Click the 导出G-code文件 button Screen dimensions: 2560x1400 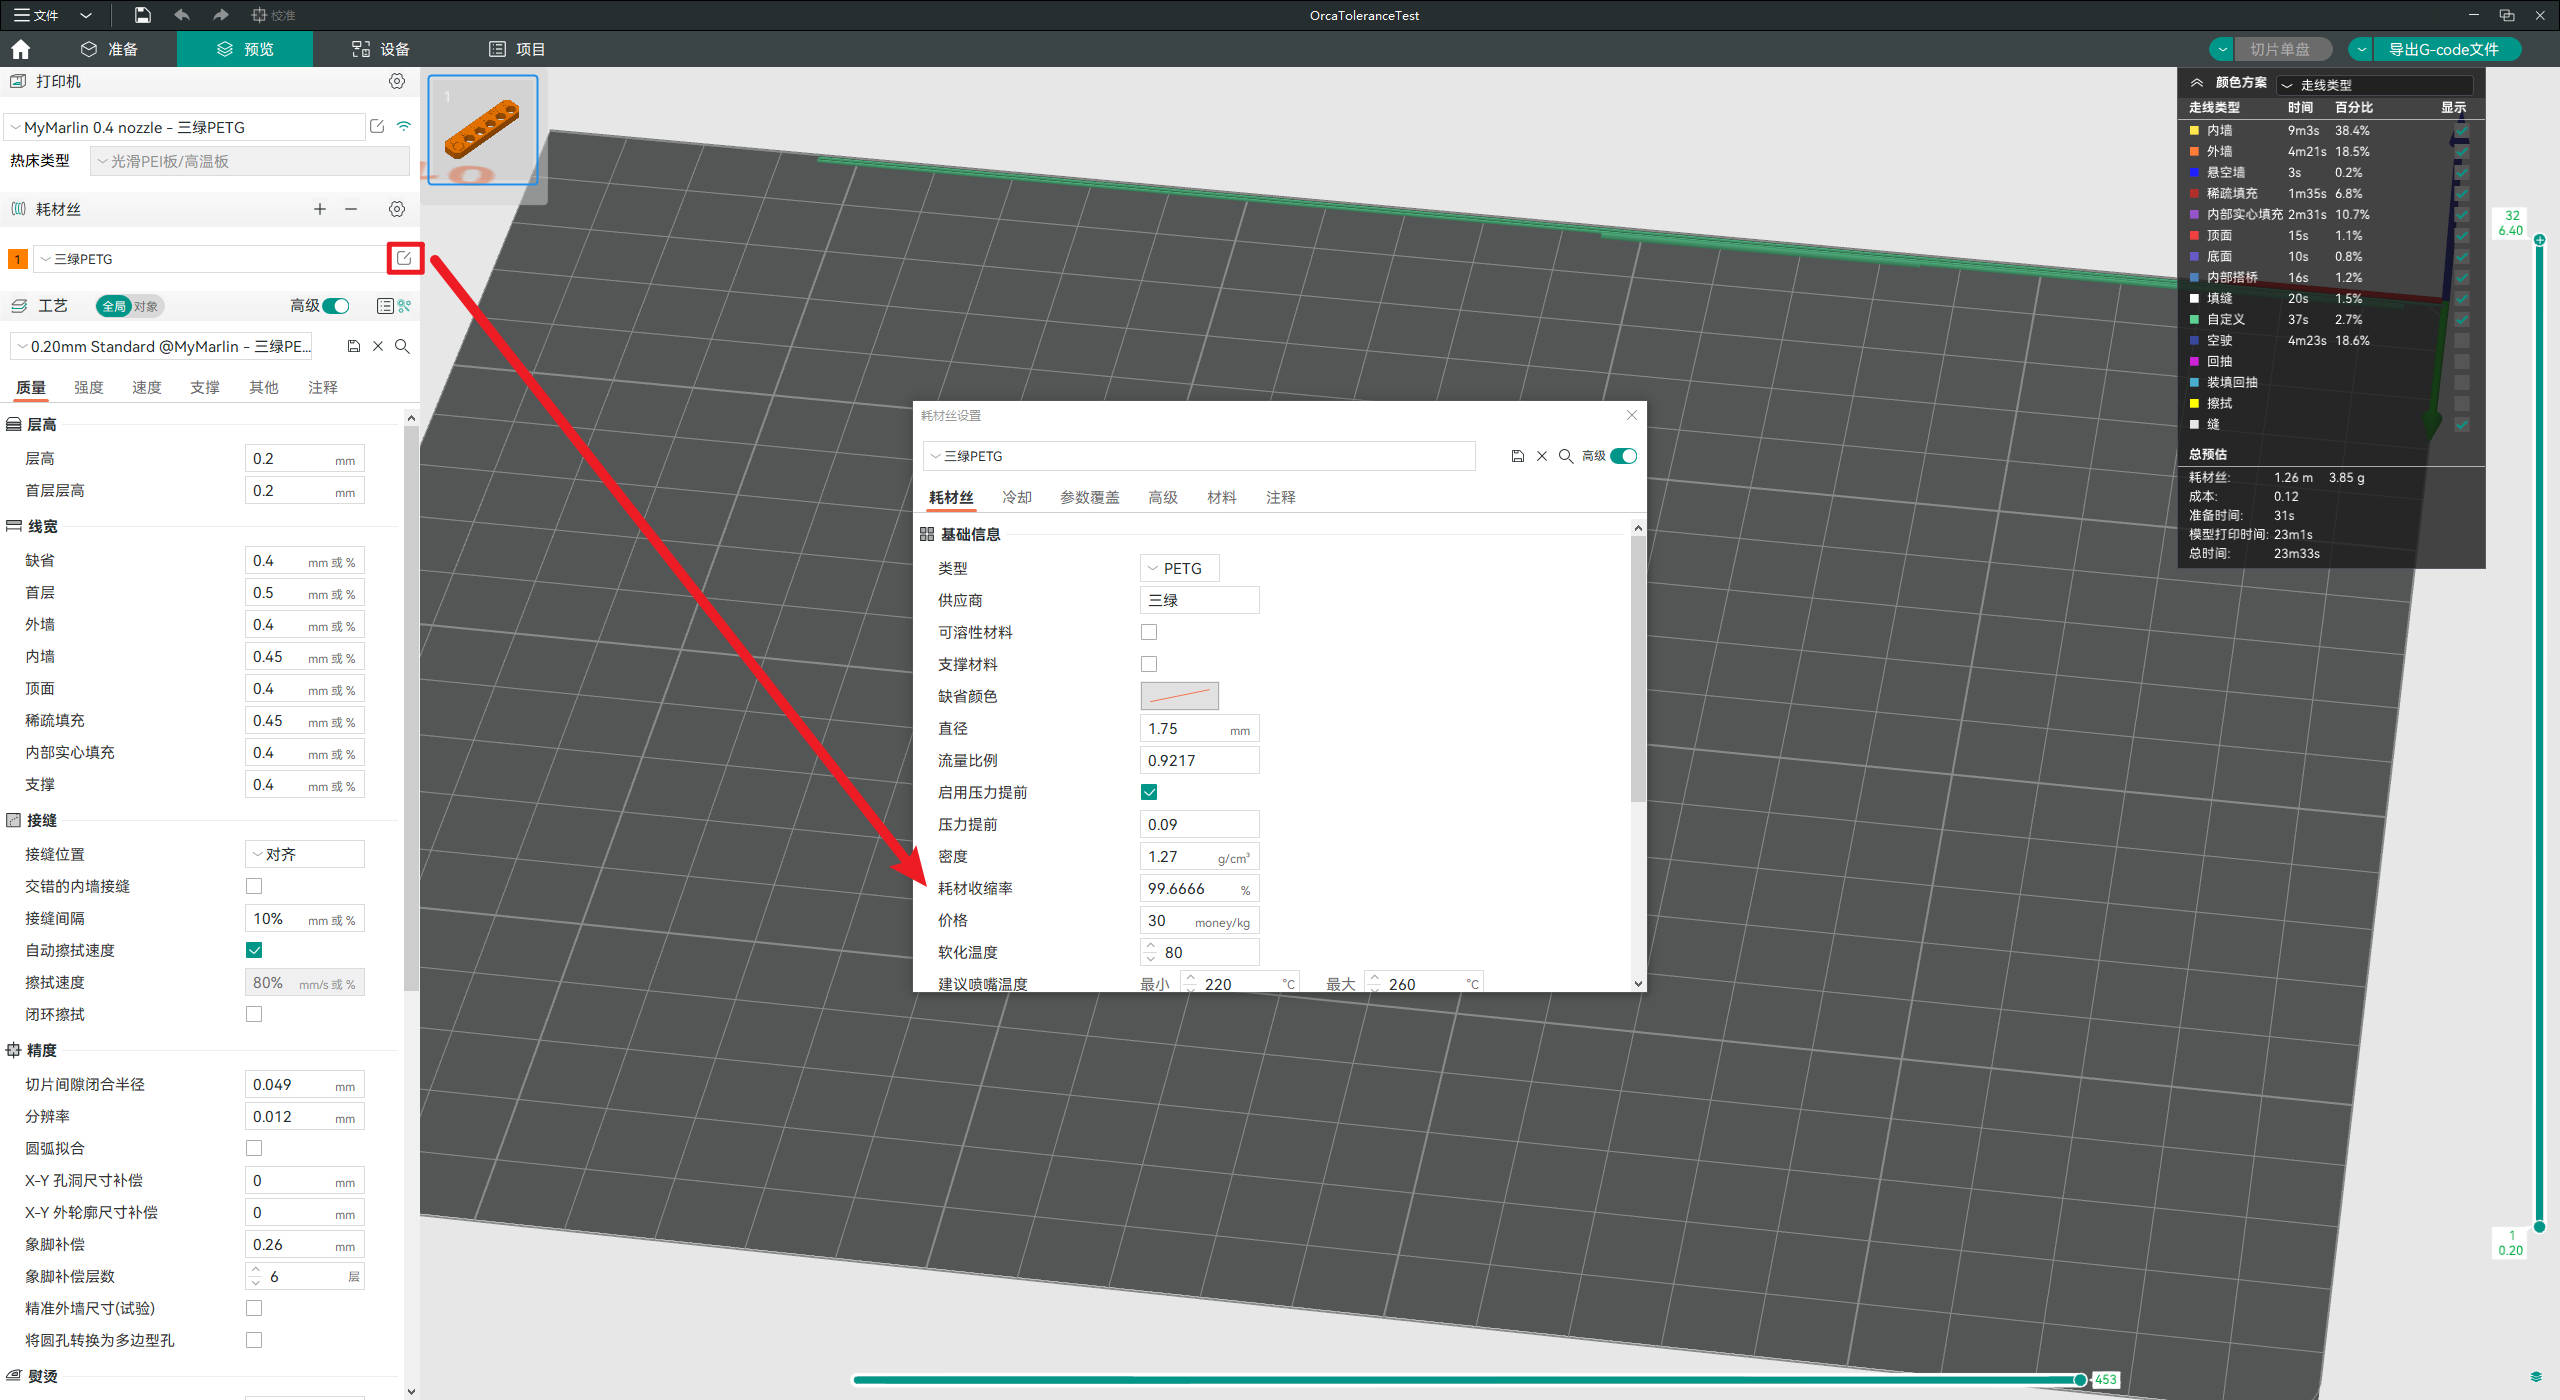tap(2445, 49)
